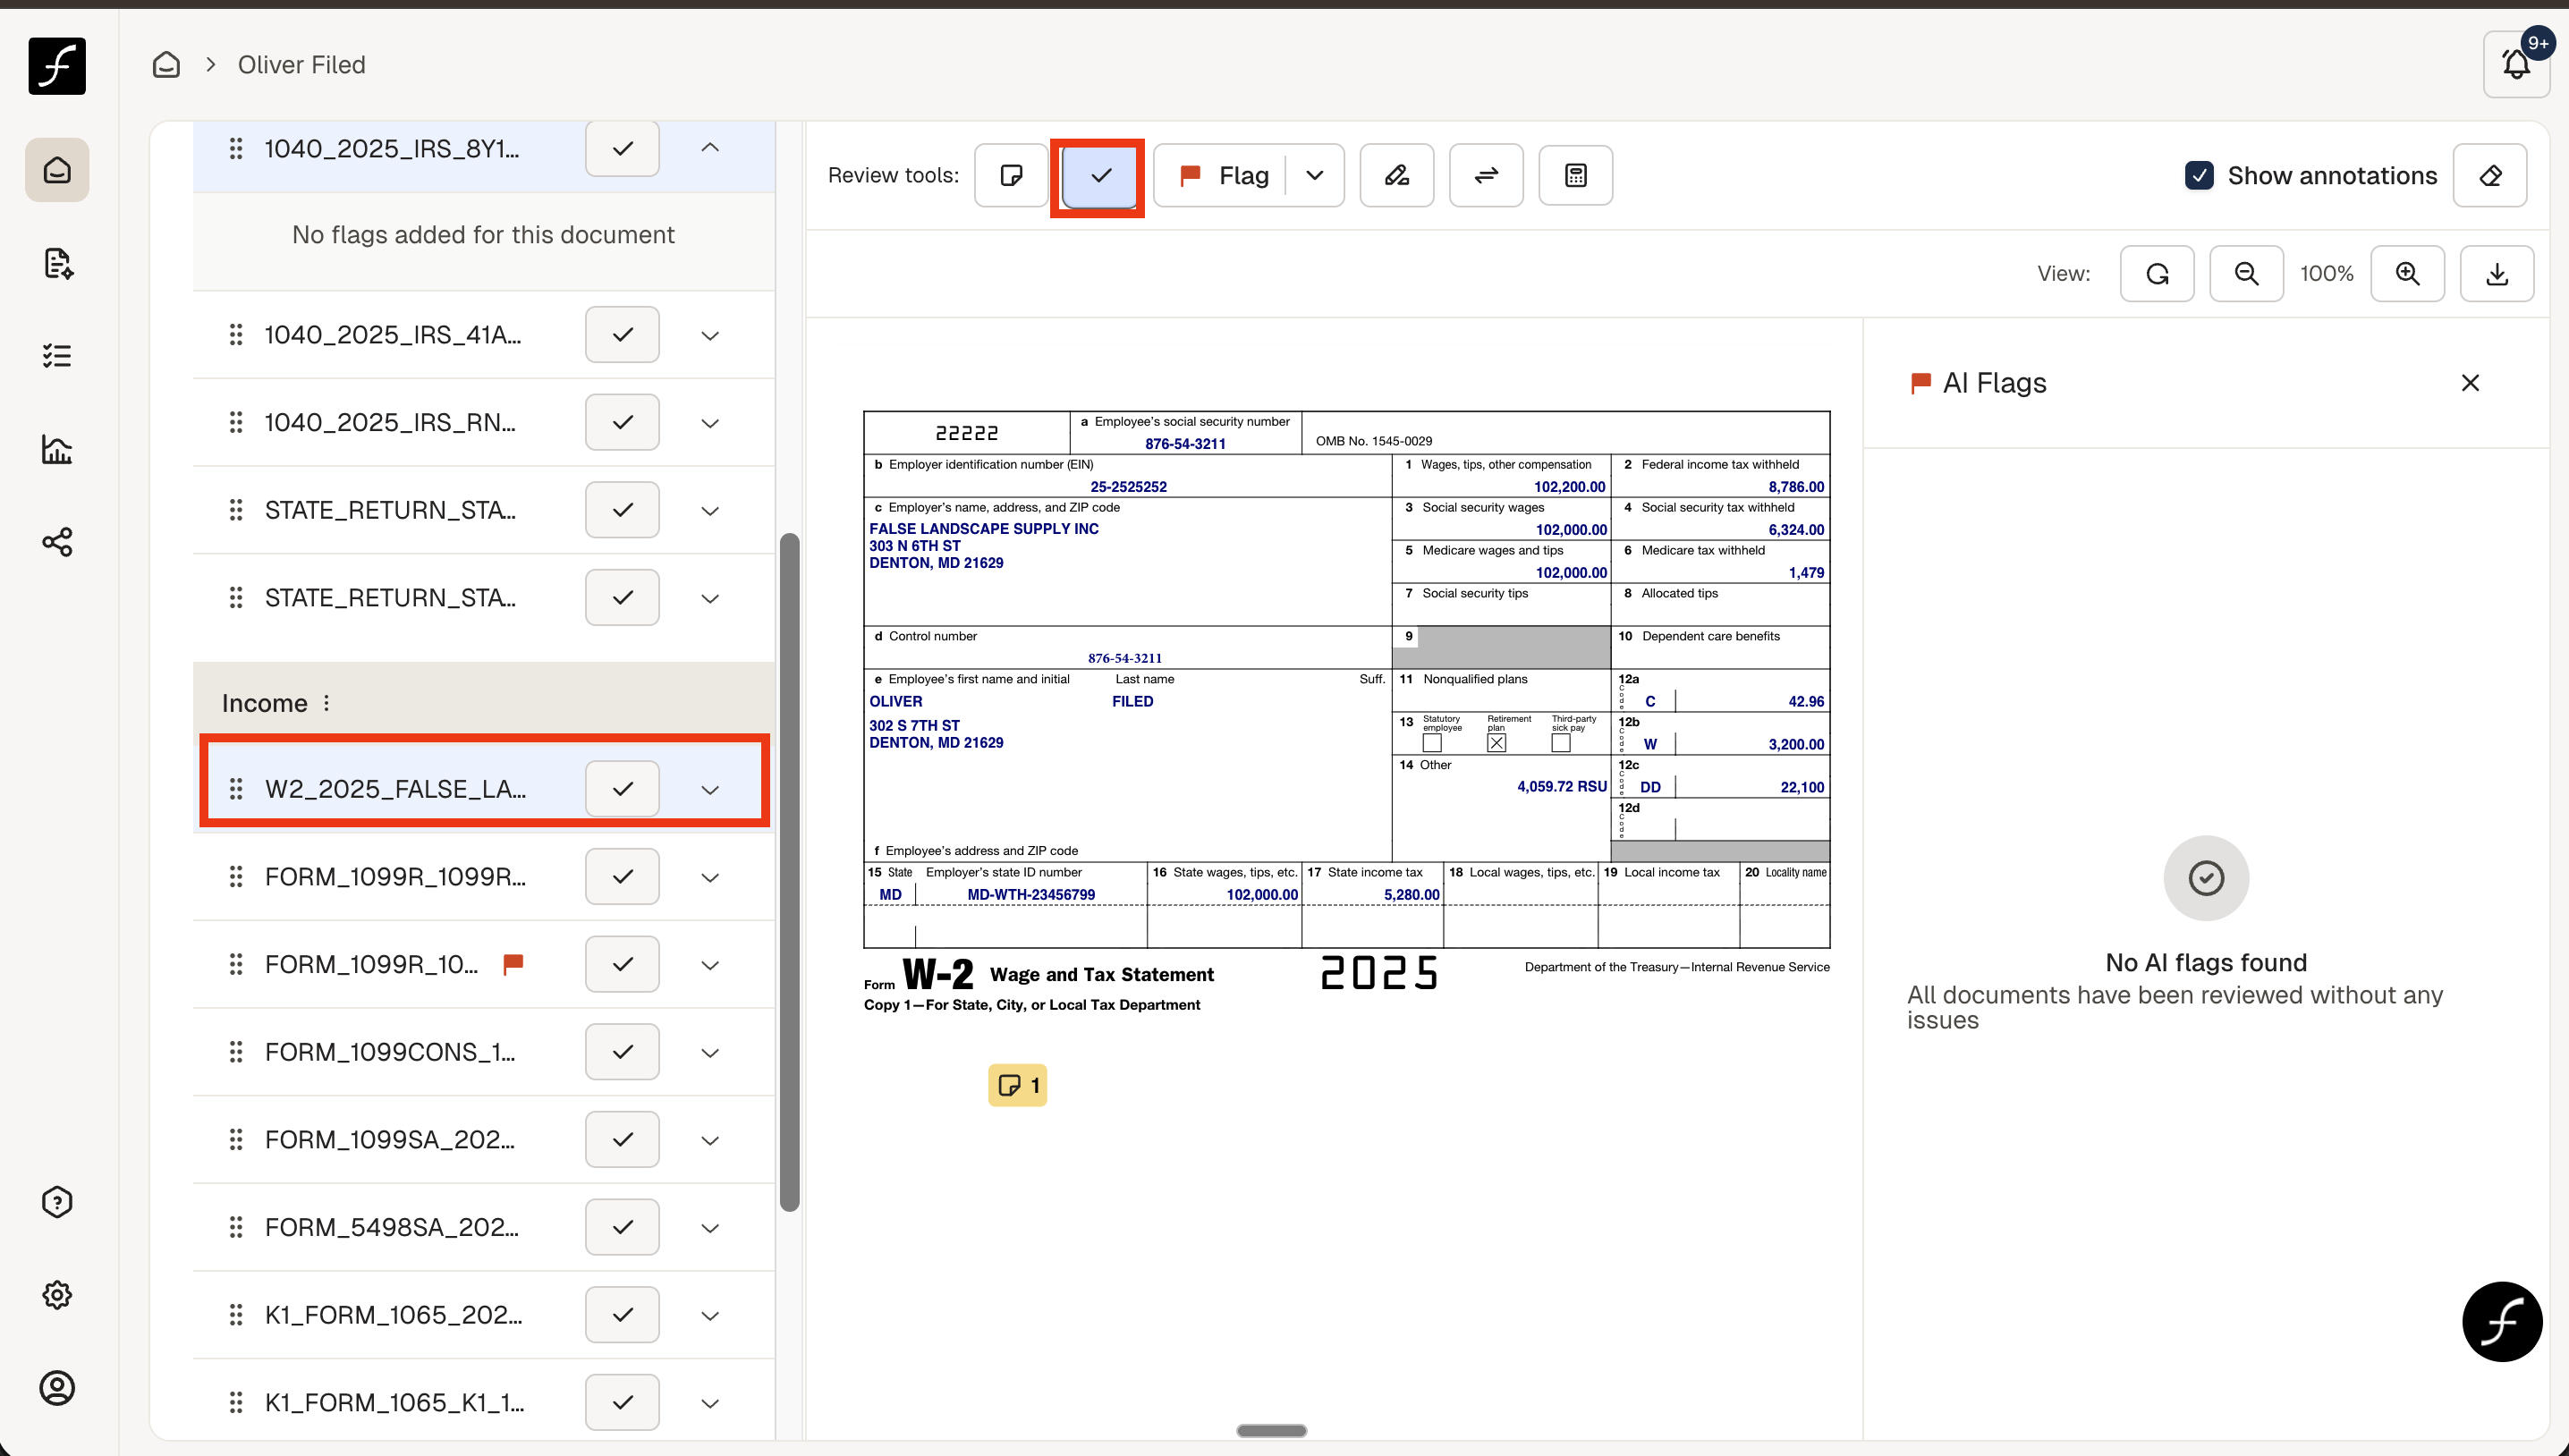The image size is (2569, 1456).
Task: Open the floating assistant button at bottom right
Action: click(2502, 1321)
